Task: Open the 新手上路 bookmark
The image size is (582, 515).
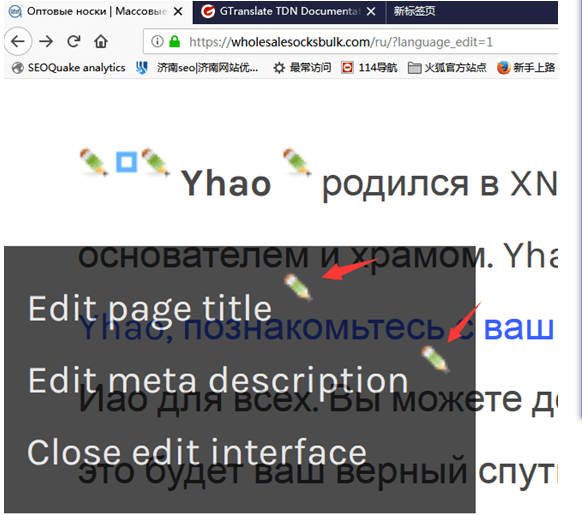Action: (x=526, y=68)
